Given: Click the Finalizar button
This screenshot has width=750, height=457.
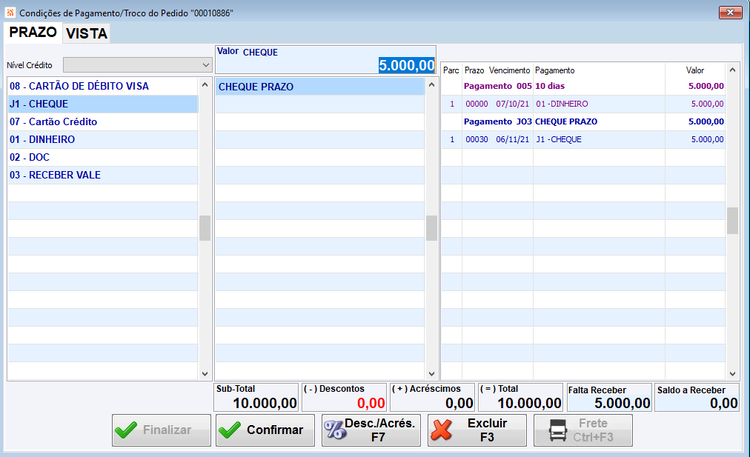Looking at the screenshot, I should coord(162,430).
